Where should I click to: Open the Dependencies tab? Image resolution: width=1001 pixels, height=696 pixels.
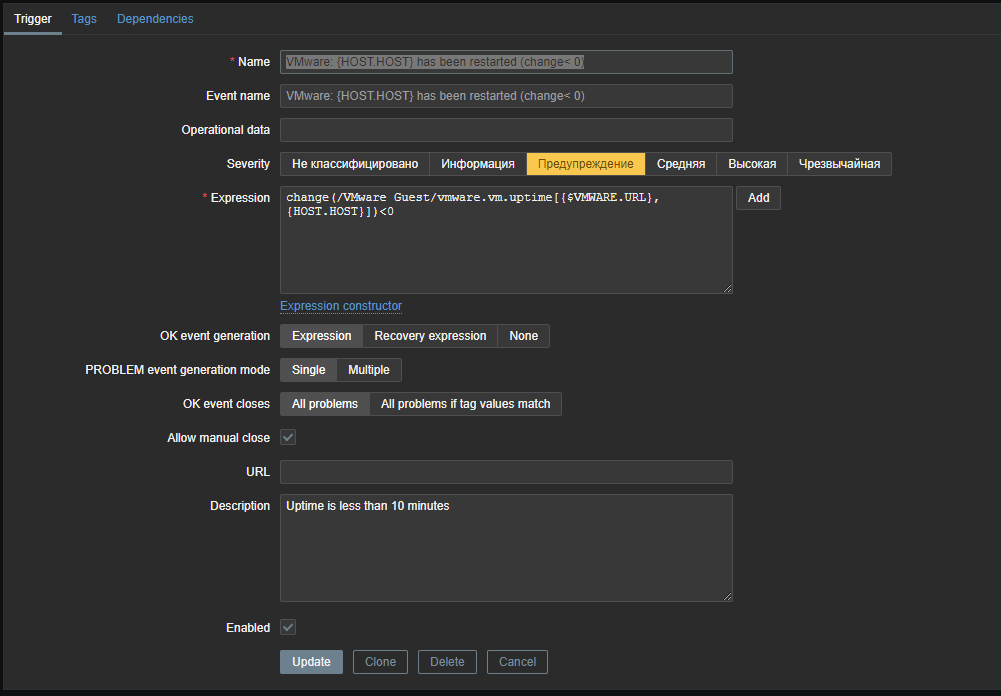click(x=155, y=19)
